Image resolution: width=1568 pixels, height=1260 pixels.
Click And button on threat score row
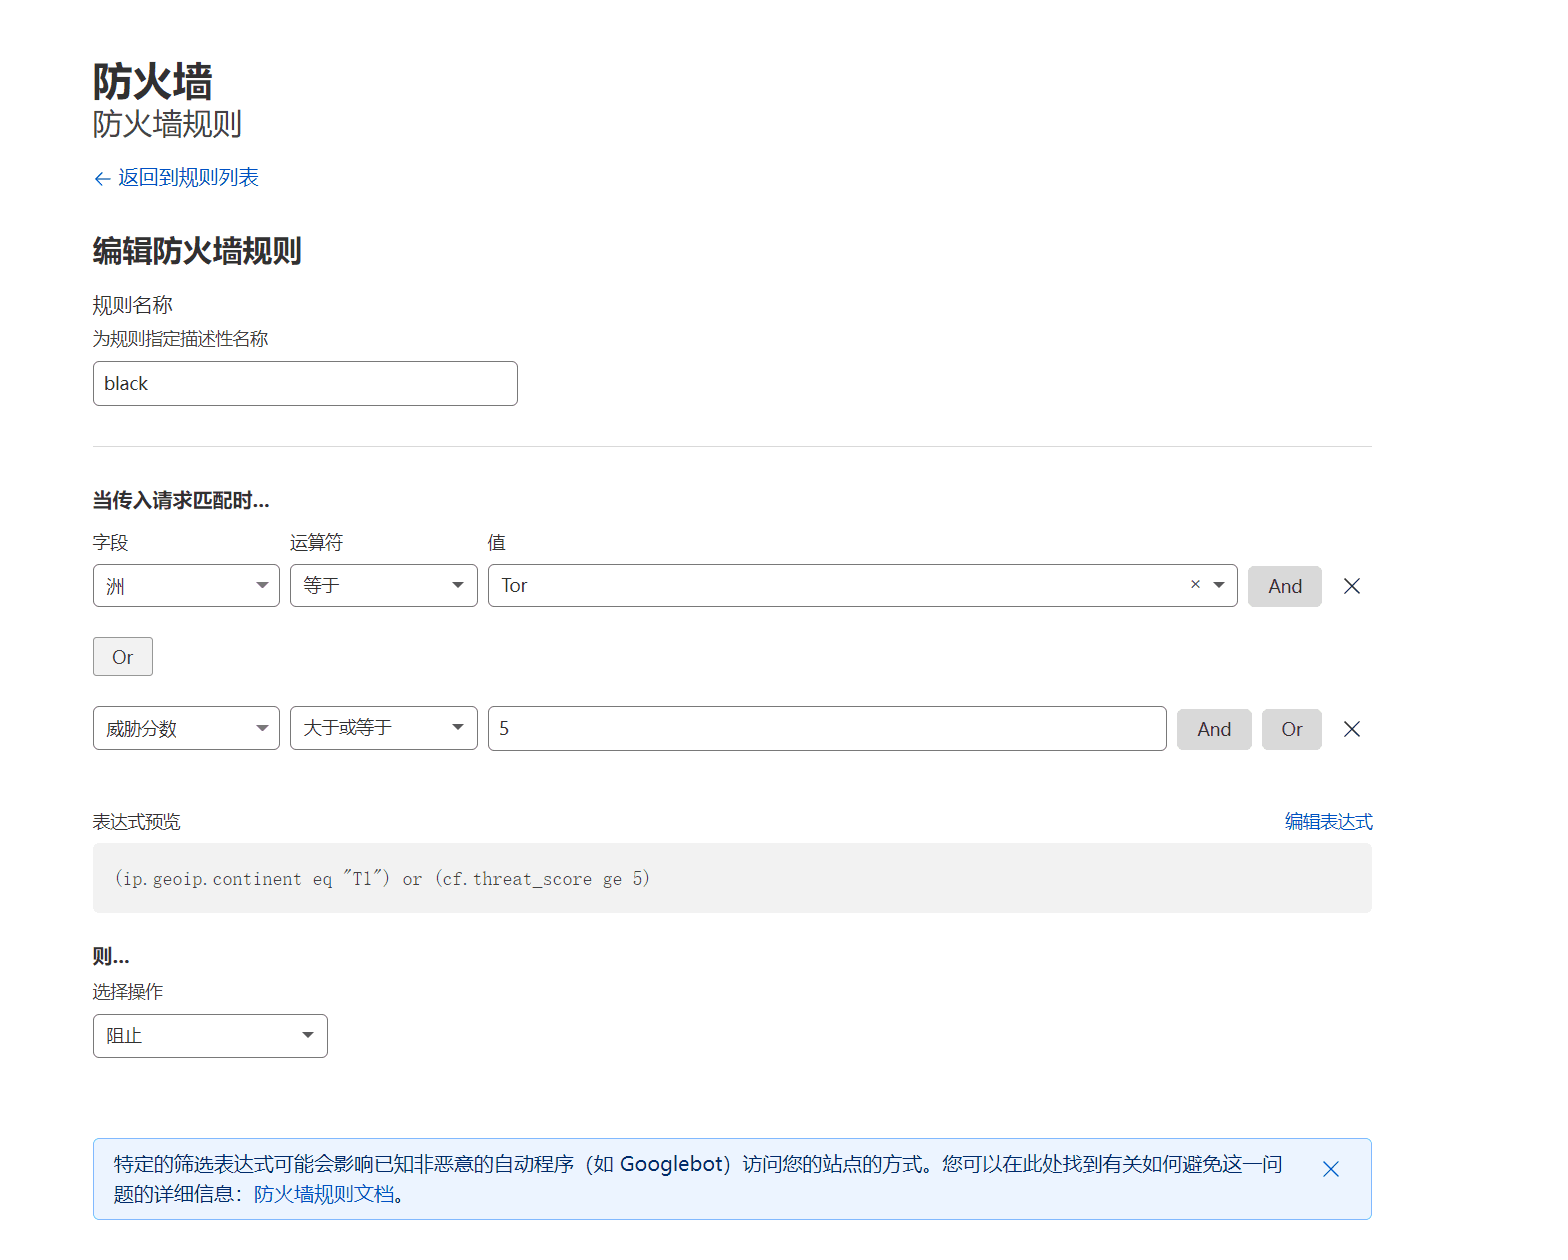click(x=1213, y=729)
